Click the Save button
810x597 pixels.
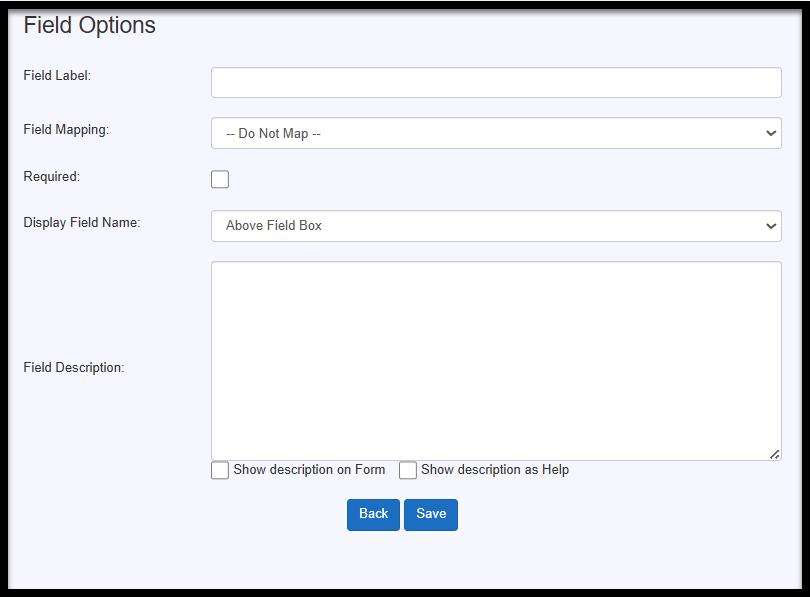click(x=431, y=514)
